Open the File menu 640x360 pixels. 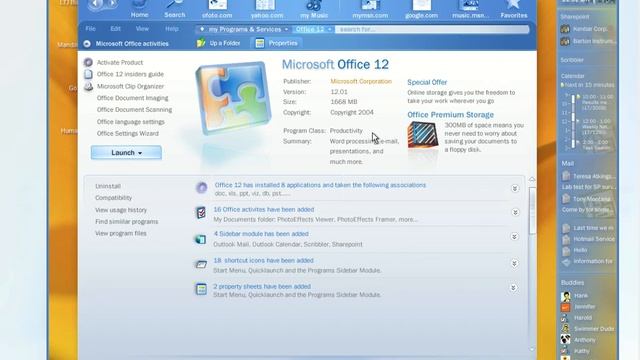point(91,29)
